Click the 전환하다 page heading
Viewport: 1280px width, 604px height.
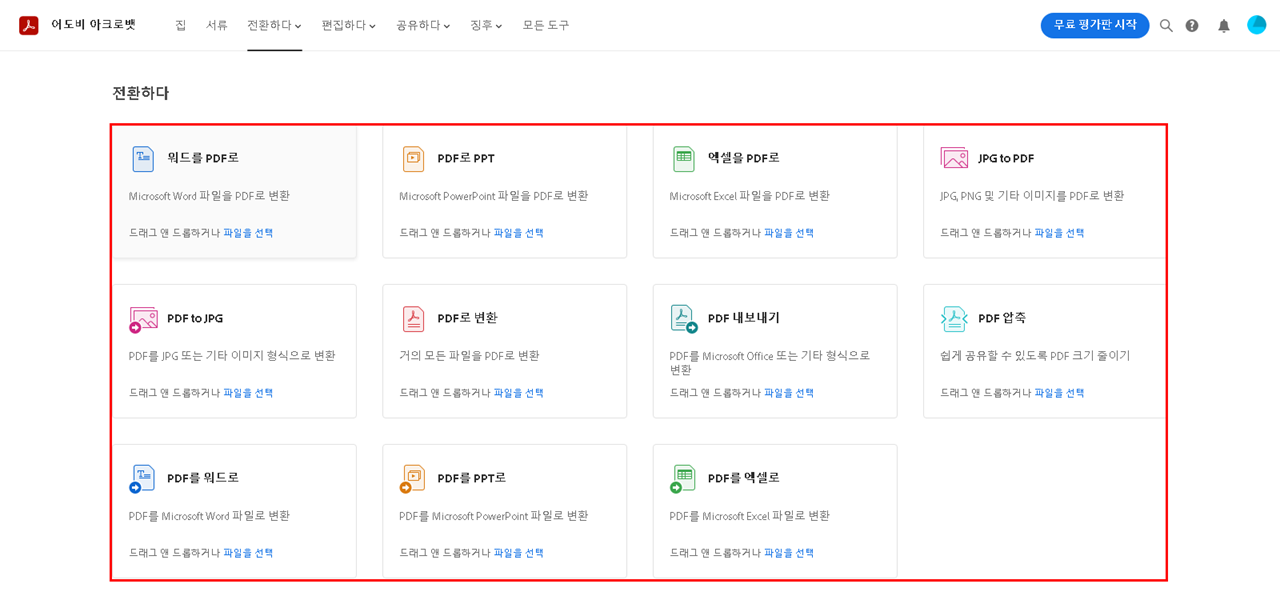point(140,93)
